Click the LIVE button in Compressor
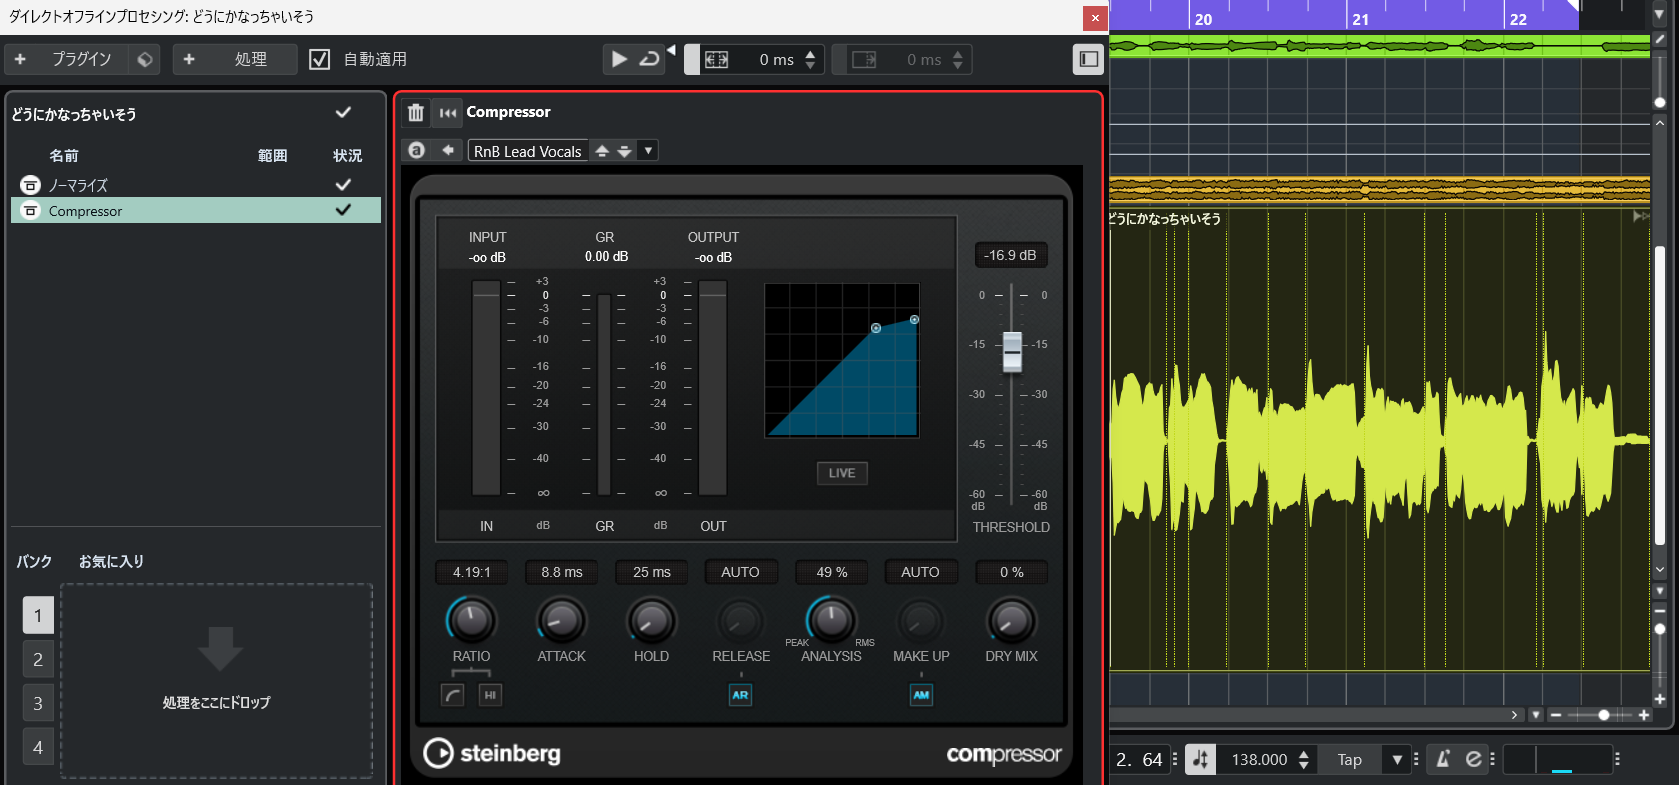 (842, 473)
